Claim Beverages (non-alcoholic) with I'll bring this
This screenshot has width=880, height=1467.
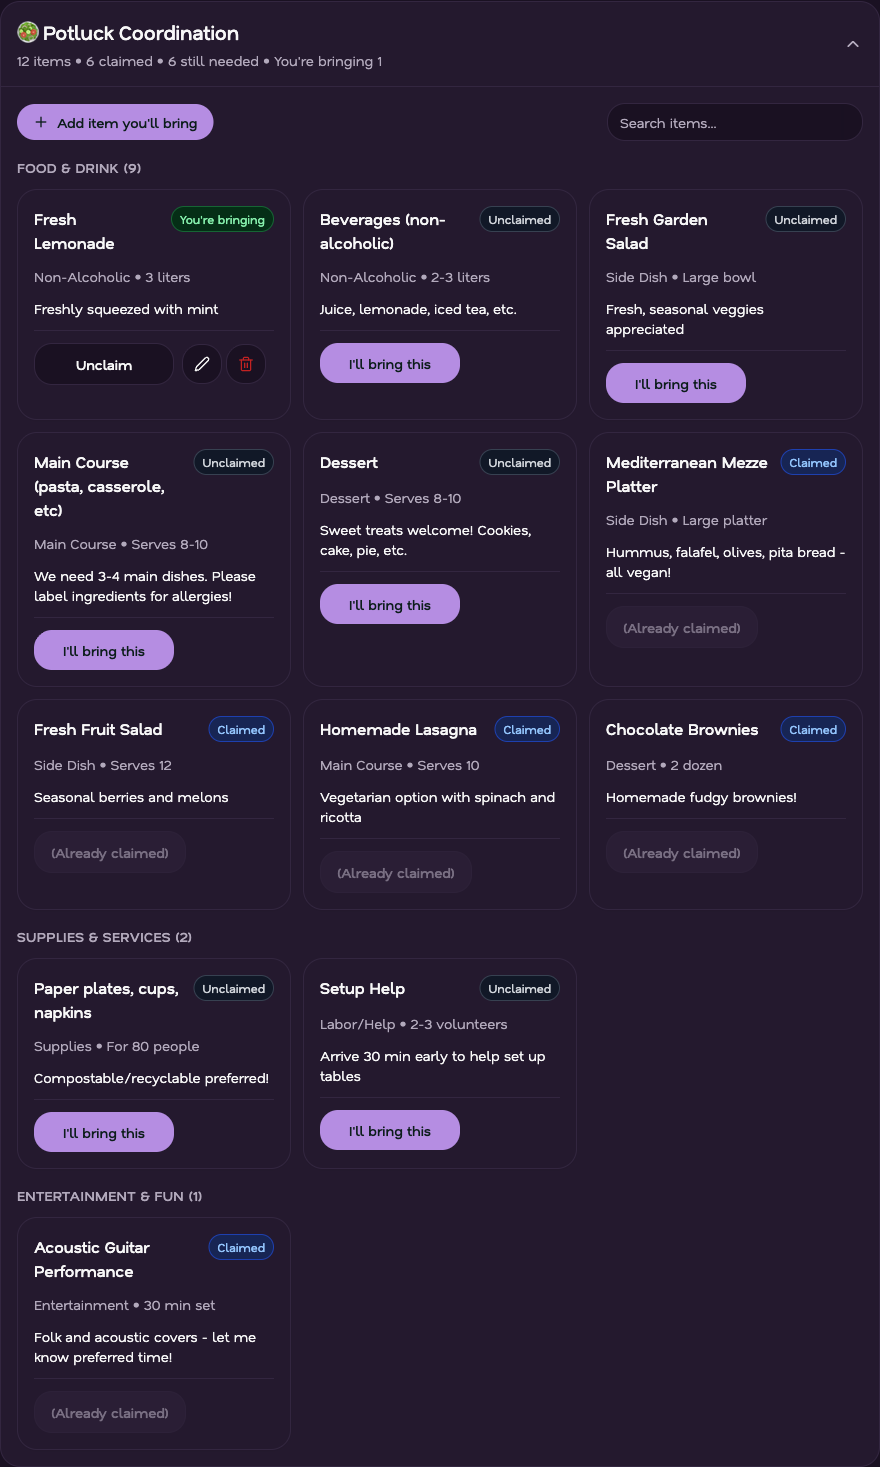coord(390,363)
